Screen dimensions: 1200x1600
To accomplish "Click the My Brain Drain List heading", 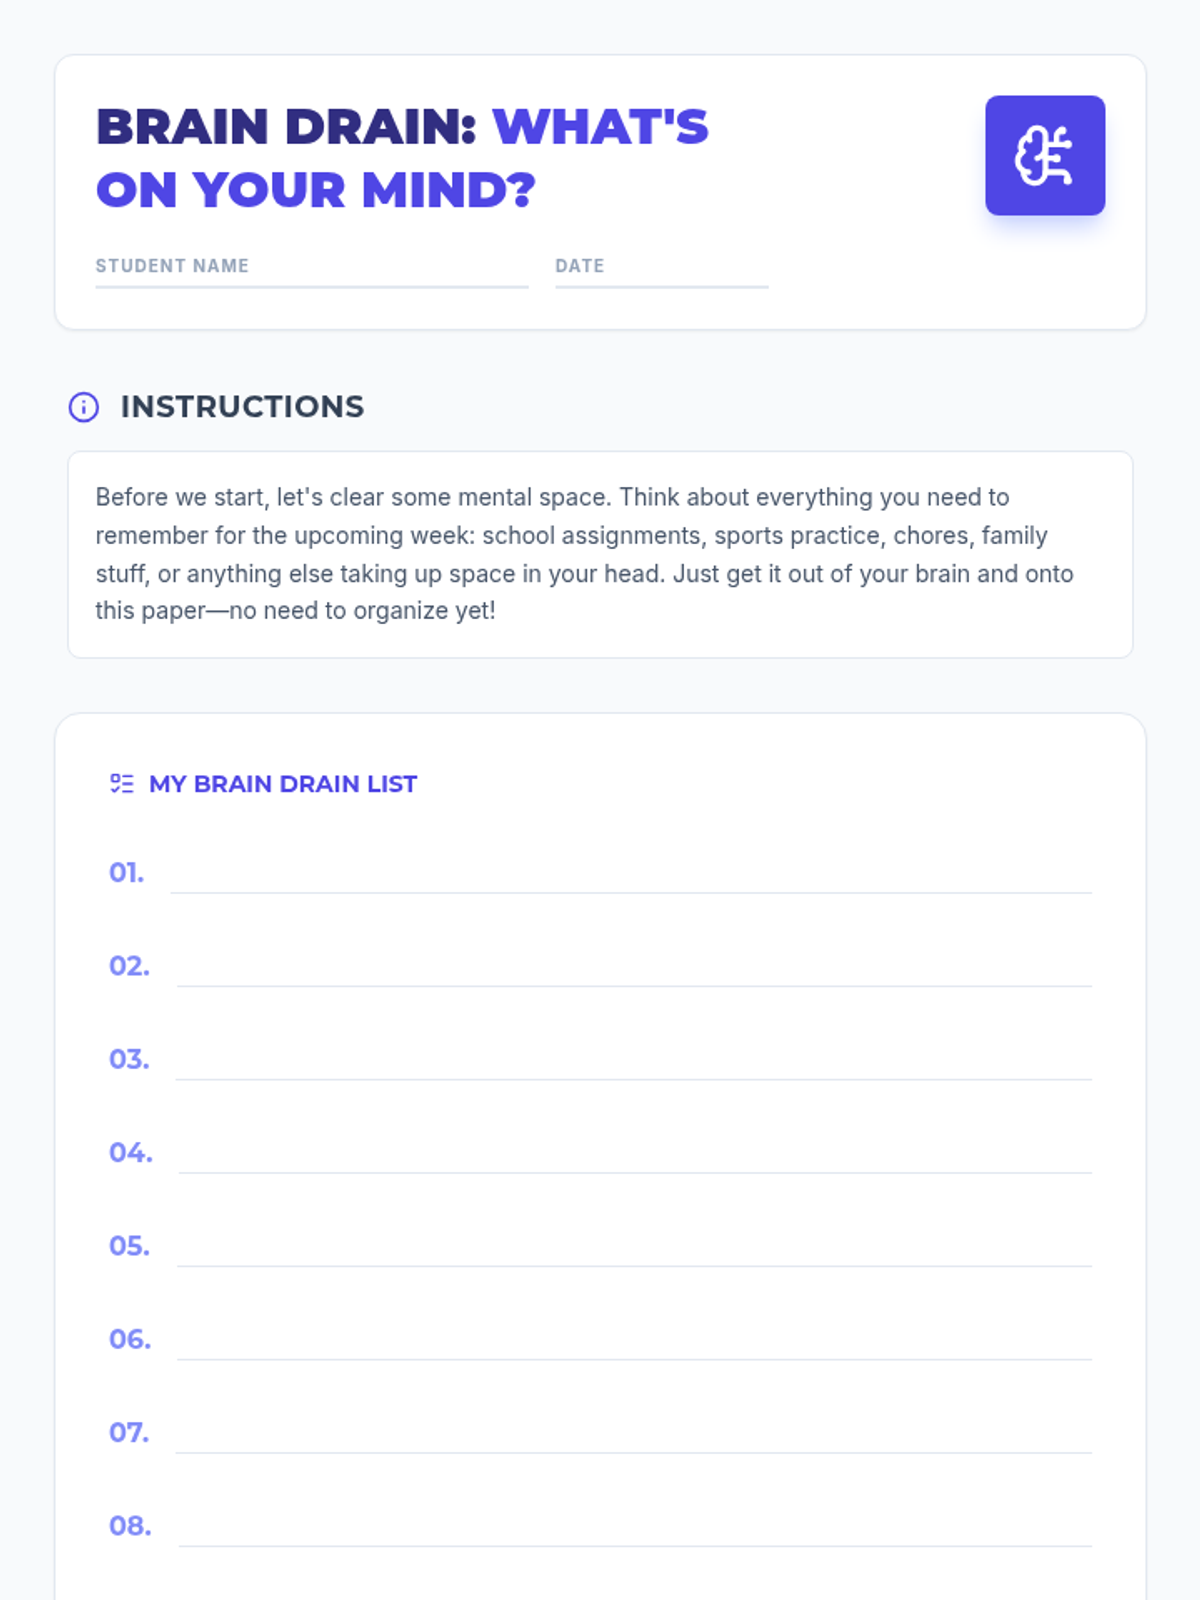I will [283, 784].
